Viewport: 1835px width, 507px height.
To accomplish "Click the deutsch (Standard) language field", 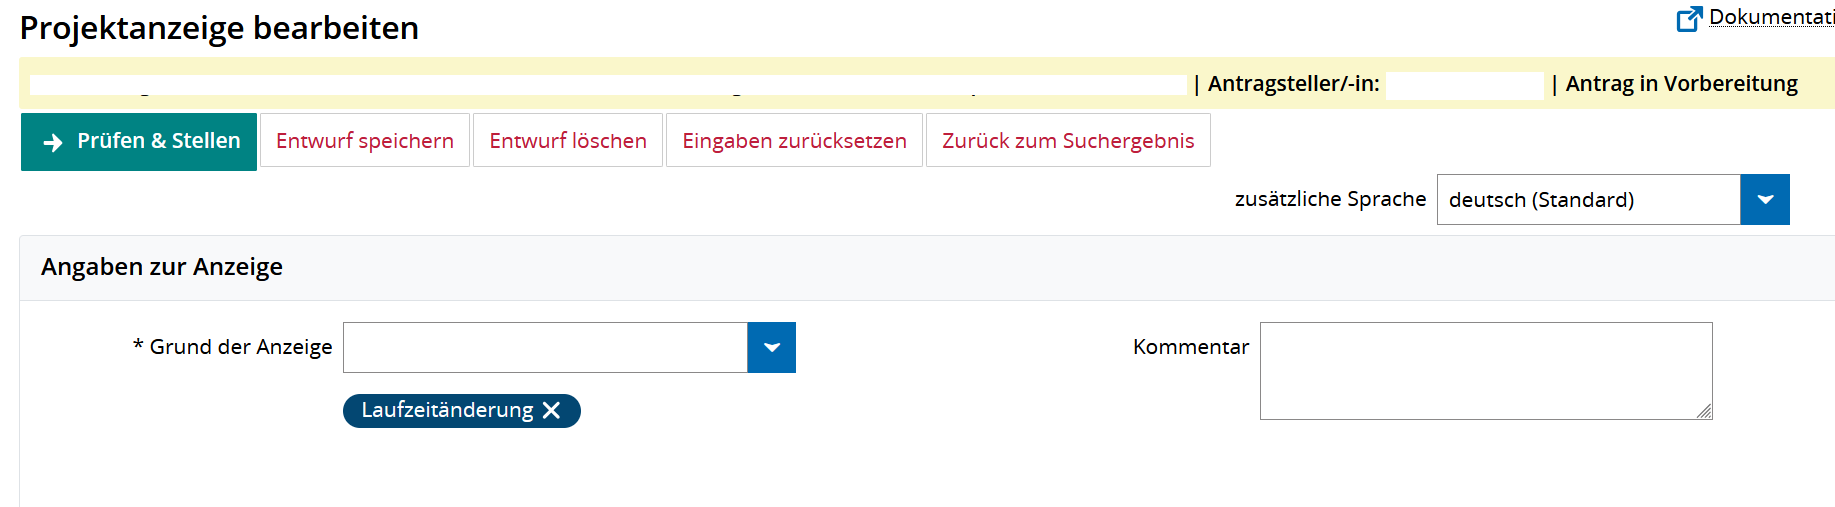I will pos(1588,200).
